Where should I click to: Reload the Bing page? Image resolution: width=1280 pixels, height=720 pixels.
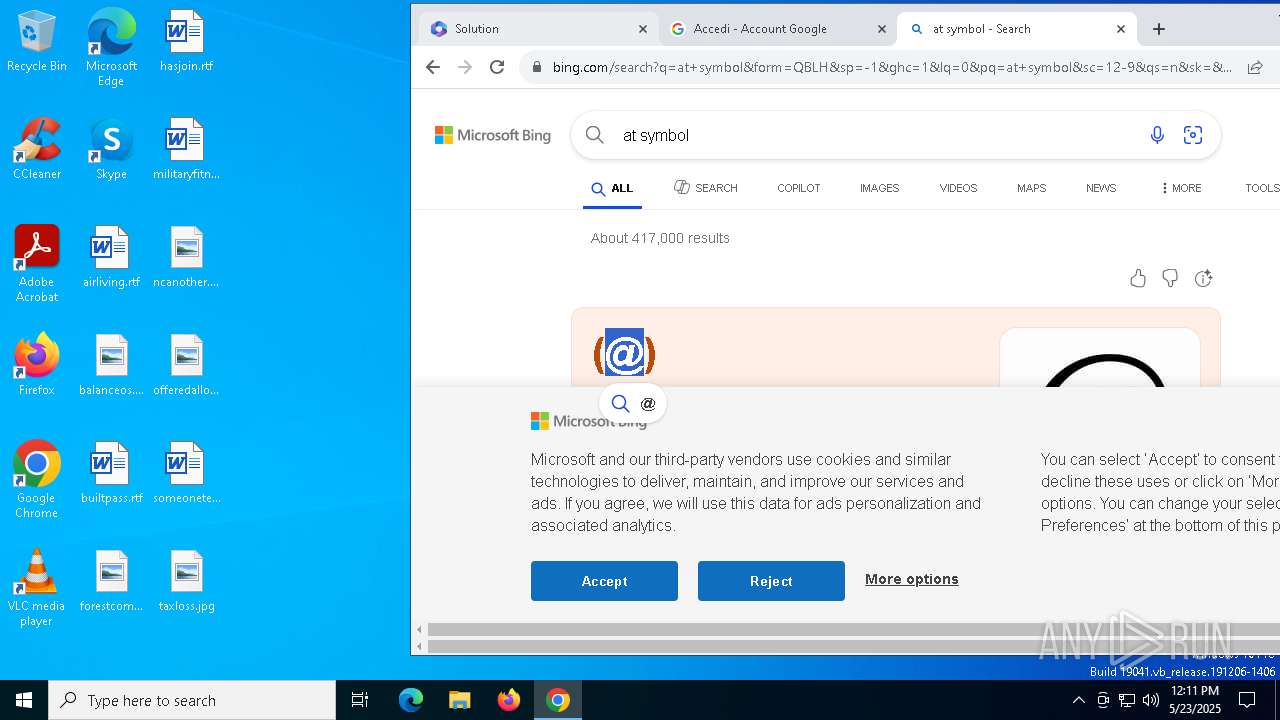pos(497,67)
